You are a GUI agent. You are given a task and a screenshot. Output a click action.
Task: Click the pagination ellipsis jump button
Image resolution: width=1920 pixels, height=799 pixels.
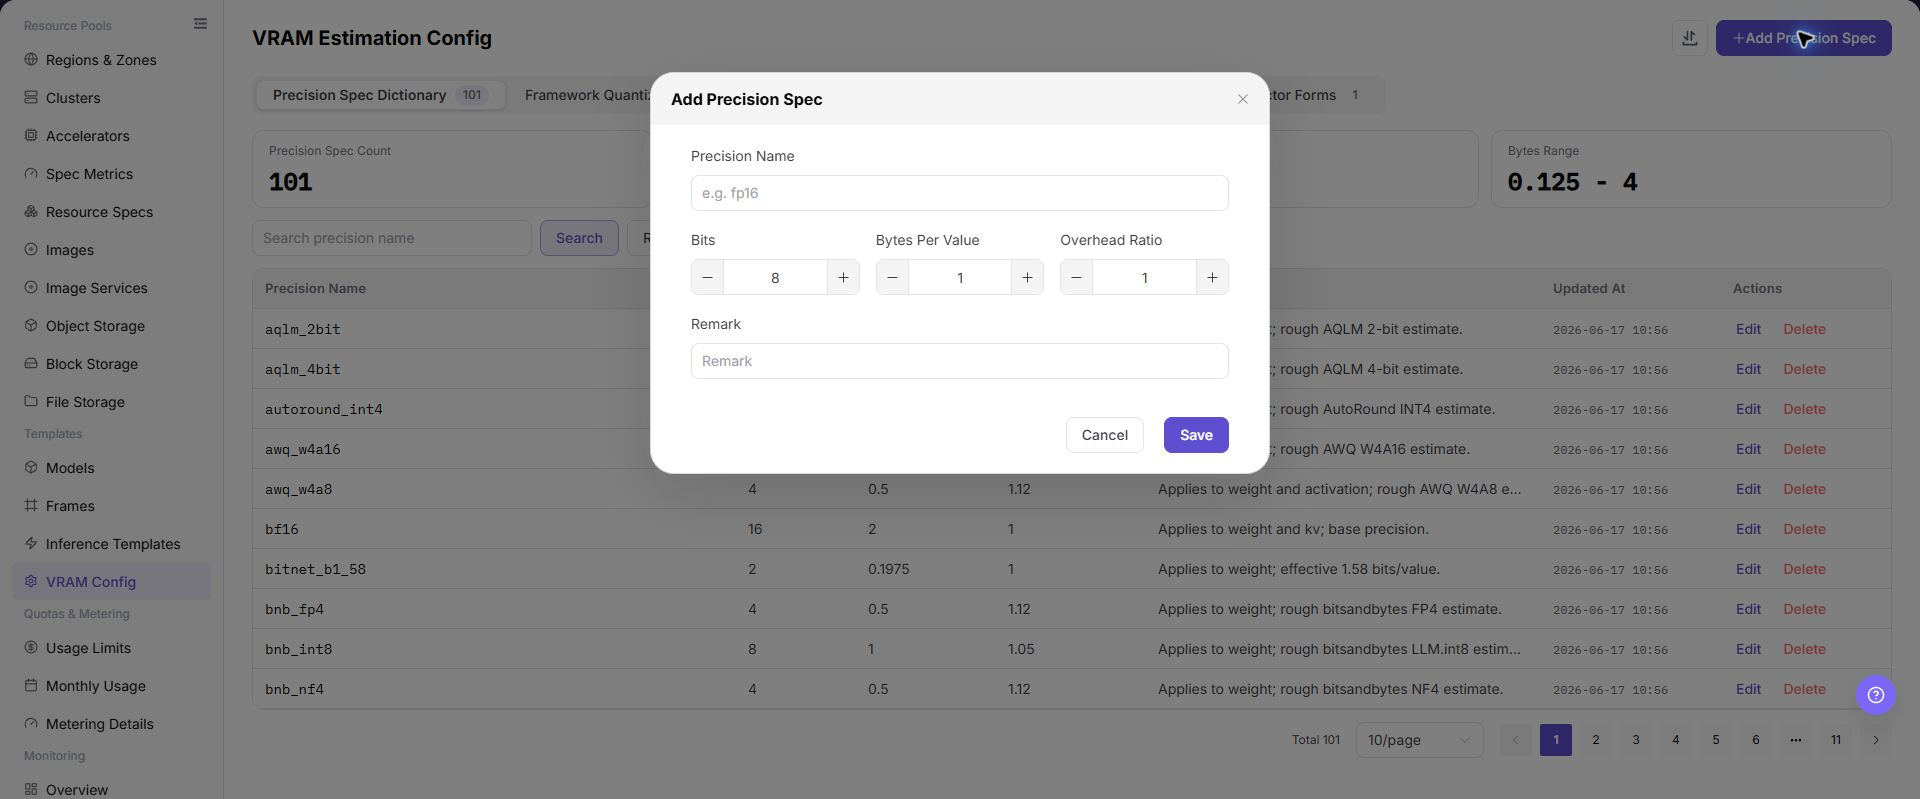coord(1796,740)
